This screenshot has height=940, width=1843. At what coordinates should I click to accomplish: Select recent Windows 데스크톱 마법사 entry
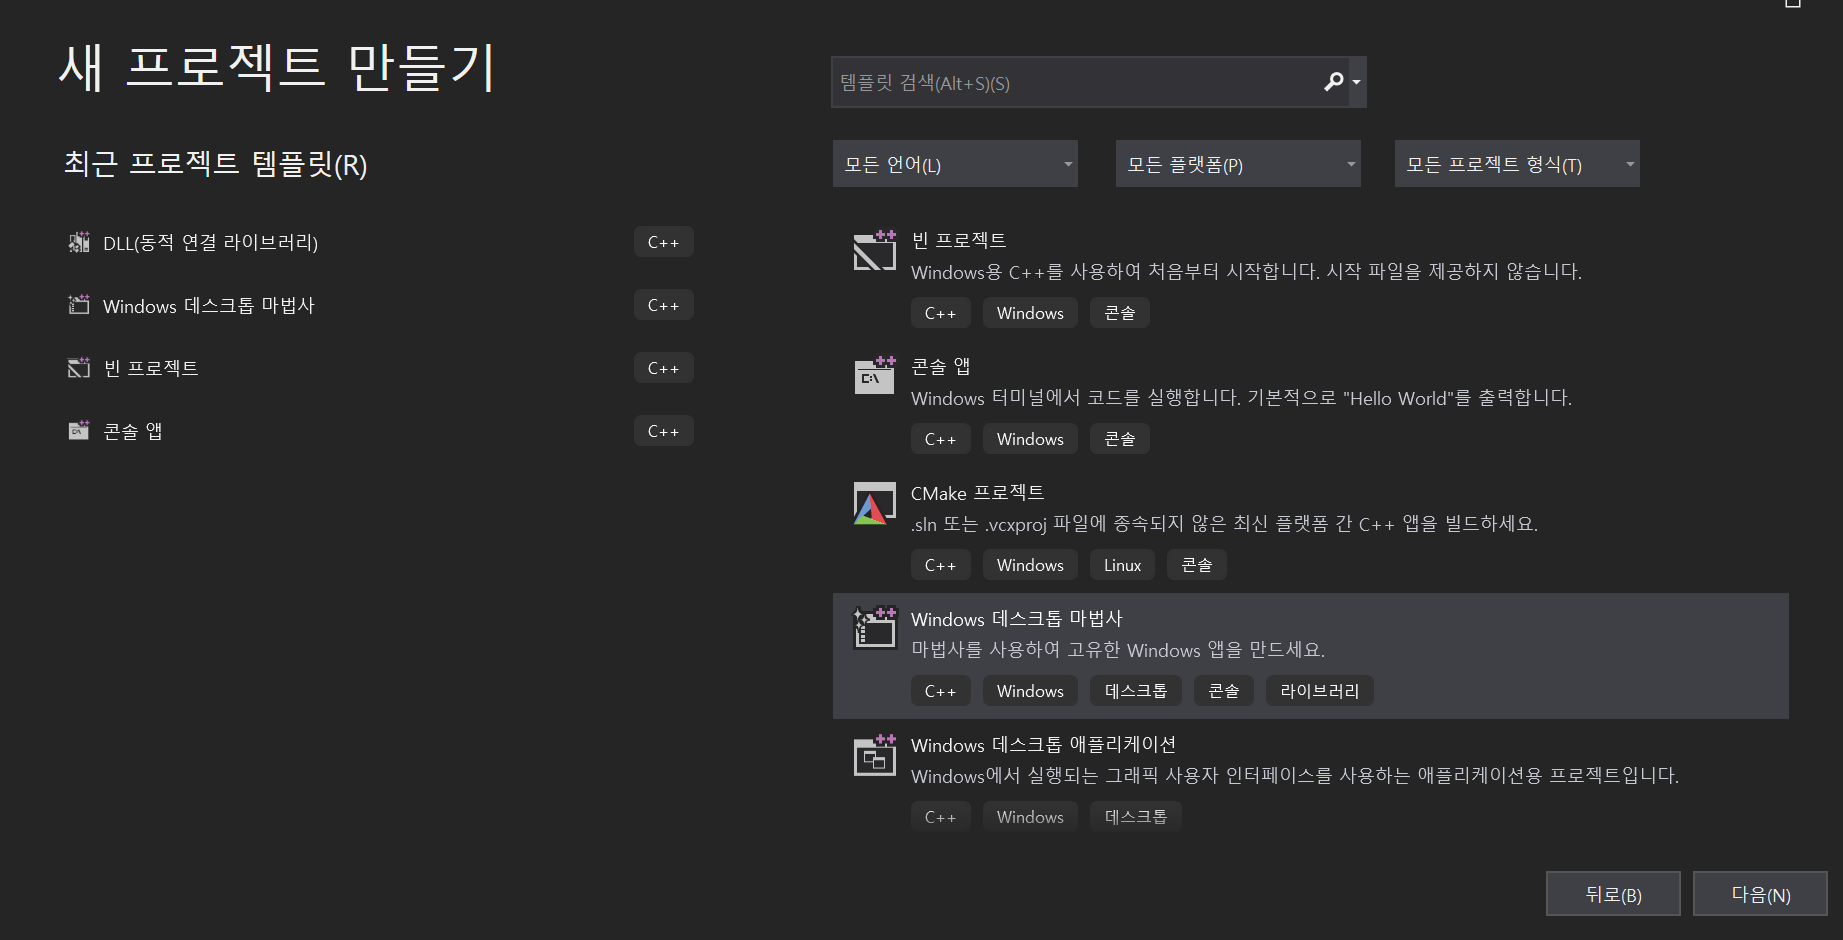pyautogui.click(x=381, y=305)
